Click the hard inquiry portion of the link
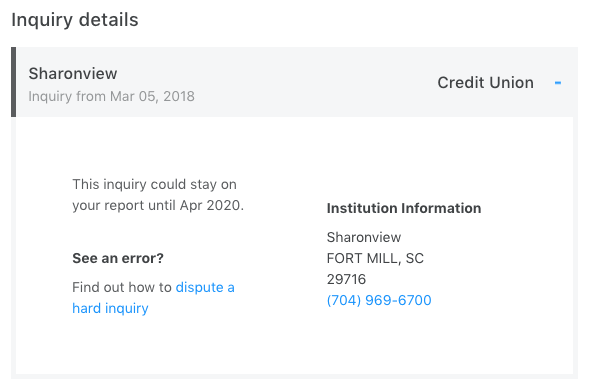 pyautogui.click(x=110, y=308)
